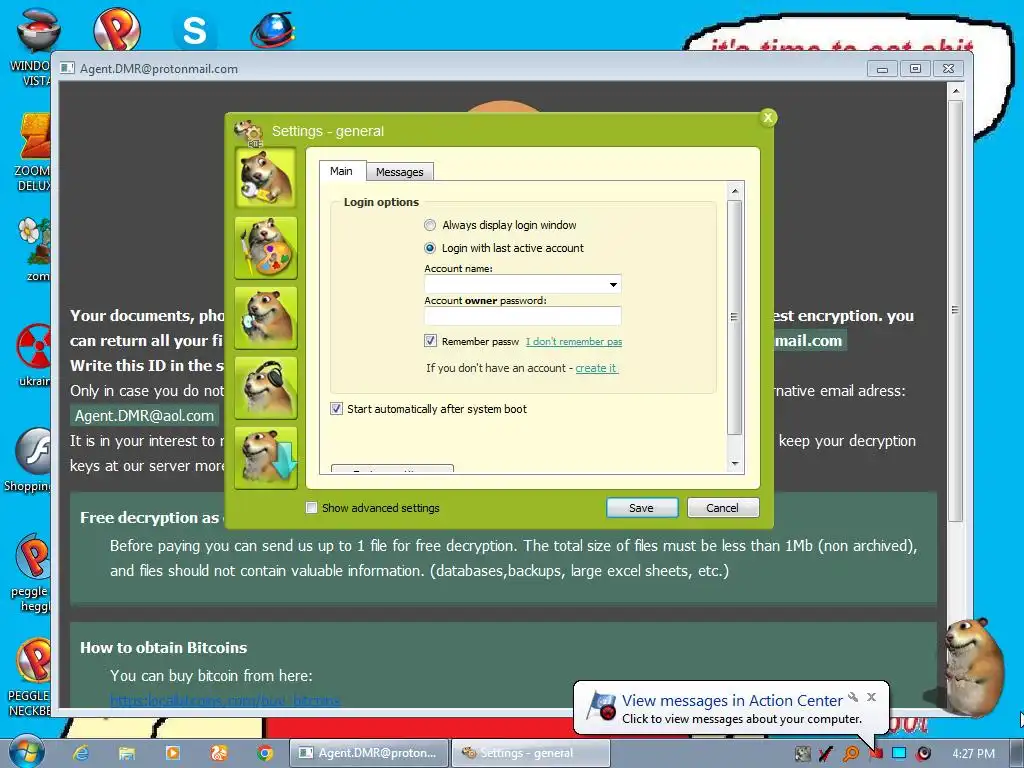Click the red checkmark tray icon
Screen dimensions: 1024x768
(x=826, y=754)
